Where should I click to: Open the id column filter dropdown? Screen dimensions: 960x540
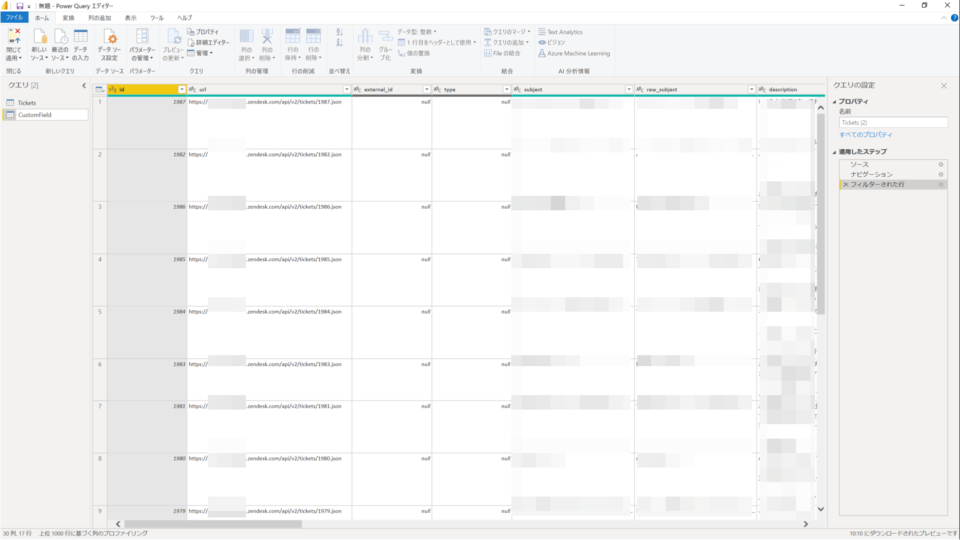click(181, 89)
